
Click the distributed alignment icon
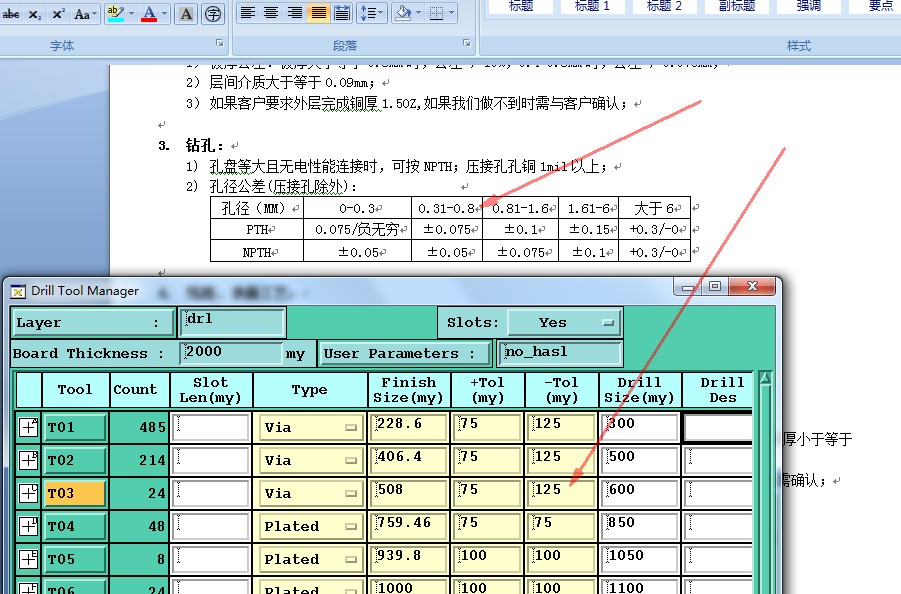[x=342, y=13]
